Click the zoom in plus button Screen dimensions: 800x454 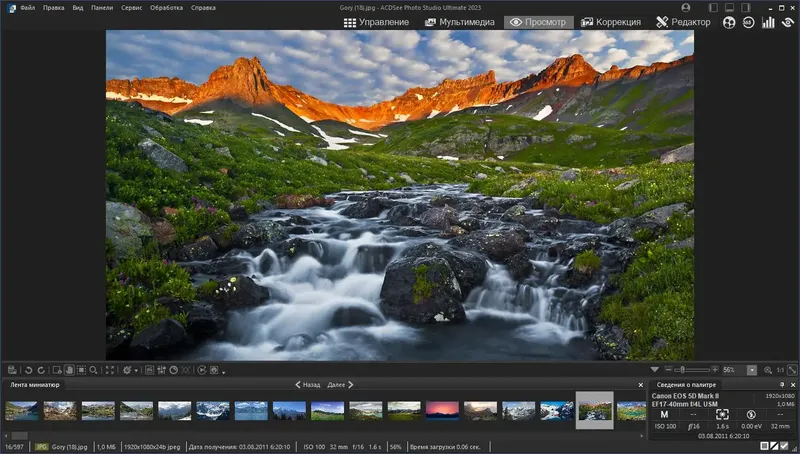tap(715, 369)
